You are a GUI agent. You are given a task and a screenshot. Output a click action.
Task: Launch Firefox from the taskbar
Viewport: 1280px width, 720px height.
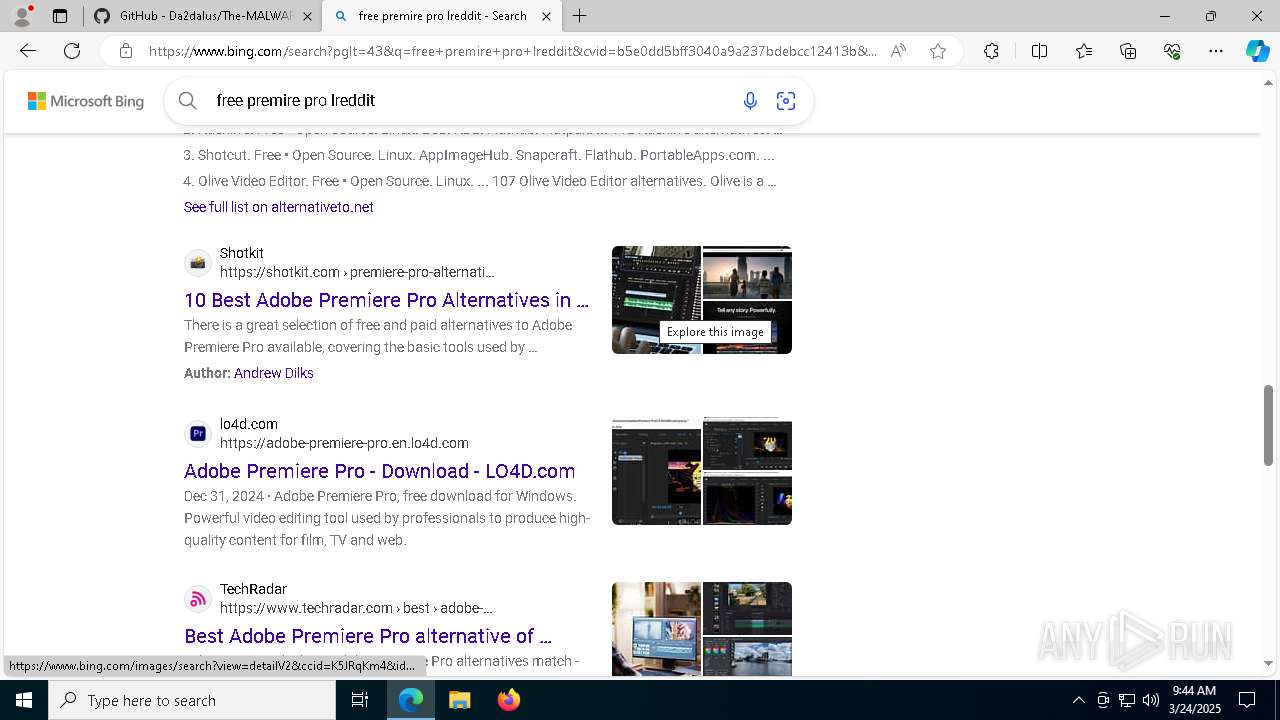pos(508,700)
